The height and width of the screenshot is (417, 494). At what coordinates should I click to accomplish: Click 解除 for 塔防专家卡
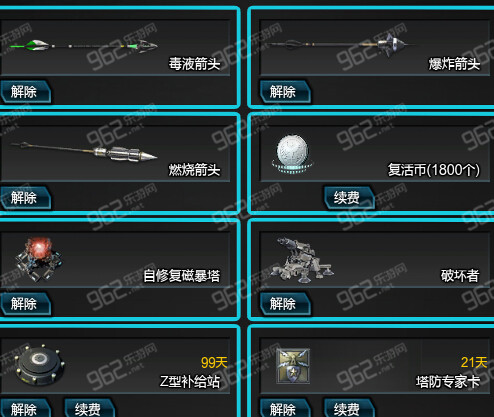(285, 408)
